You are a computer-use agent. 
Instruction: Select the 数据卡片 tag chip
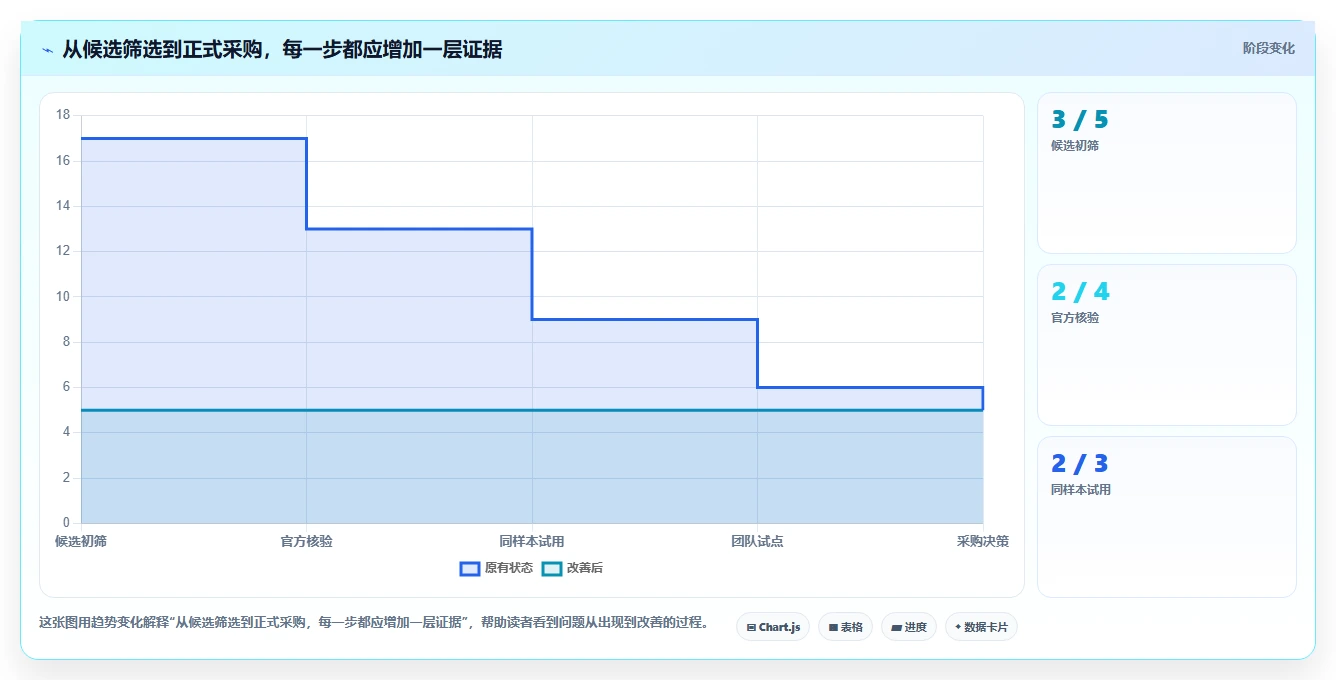981,627
